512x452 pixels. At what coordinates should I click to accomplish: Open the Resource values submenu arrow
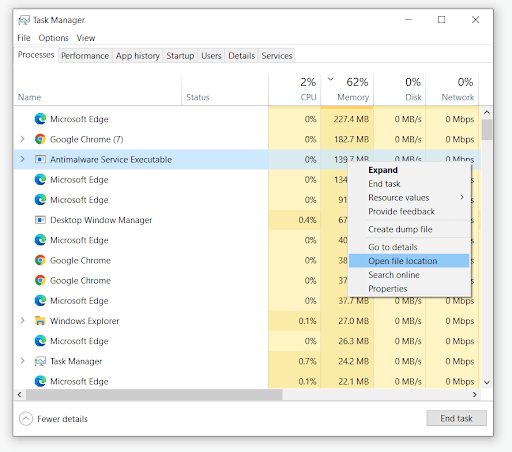pyautogui.click(x=462, y=197)
